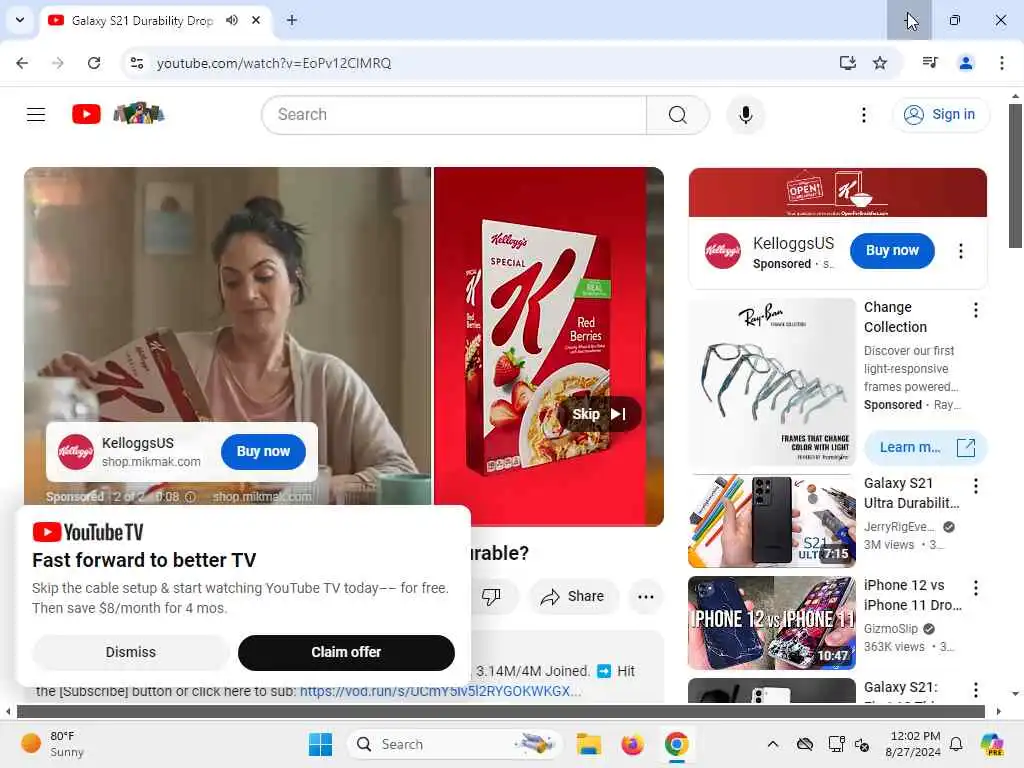Viewport: 1024px width, 768px height.
Task: Bookmark this page with star icon
Action: coord(880,63)
